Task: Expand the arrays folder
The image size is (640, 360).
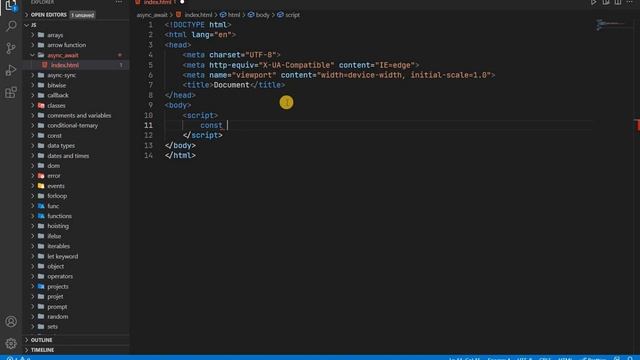Action: [x=33, y=35]
